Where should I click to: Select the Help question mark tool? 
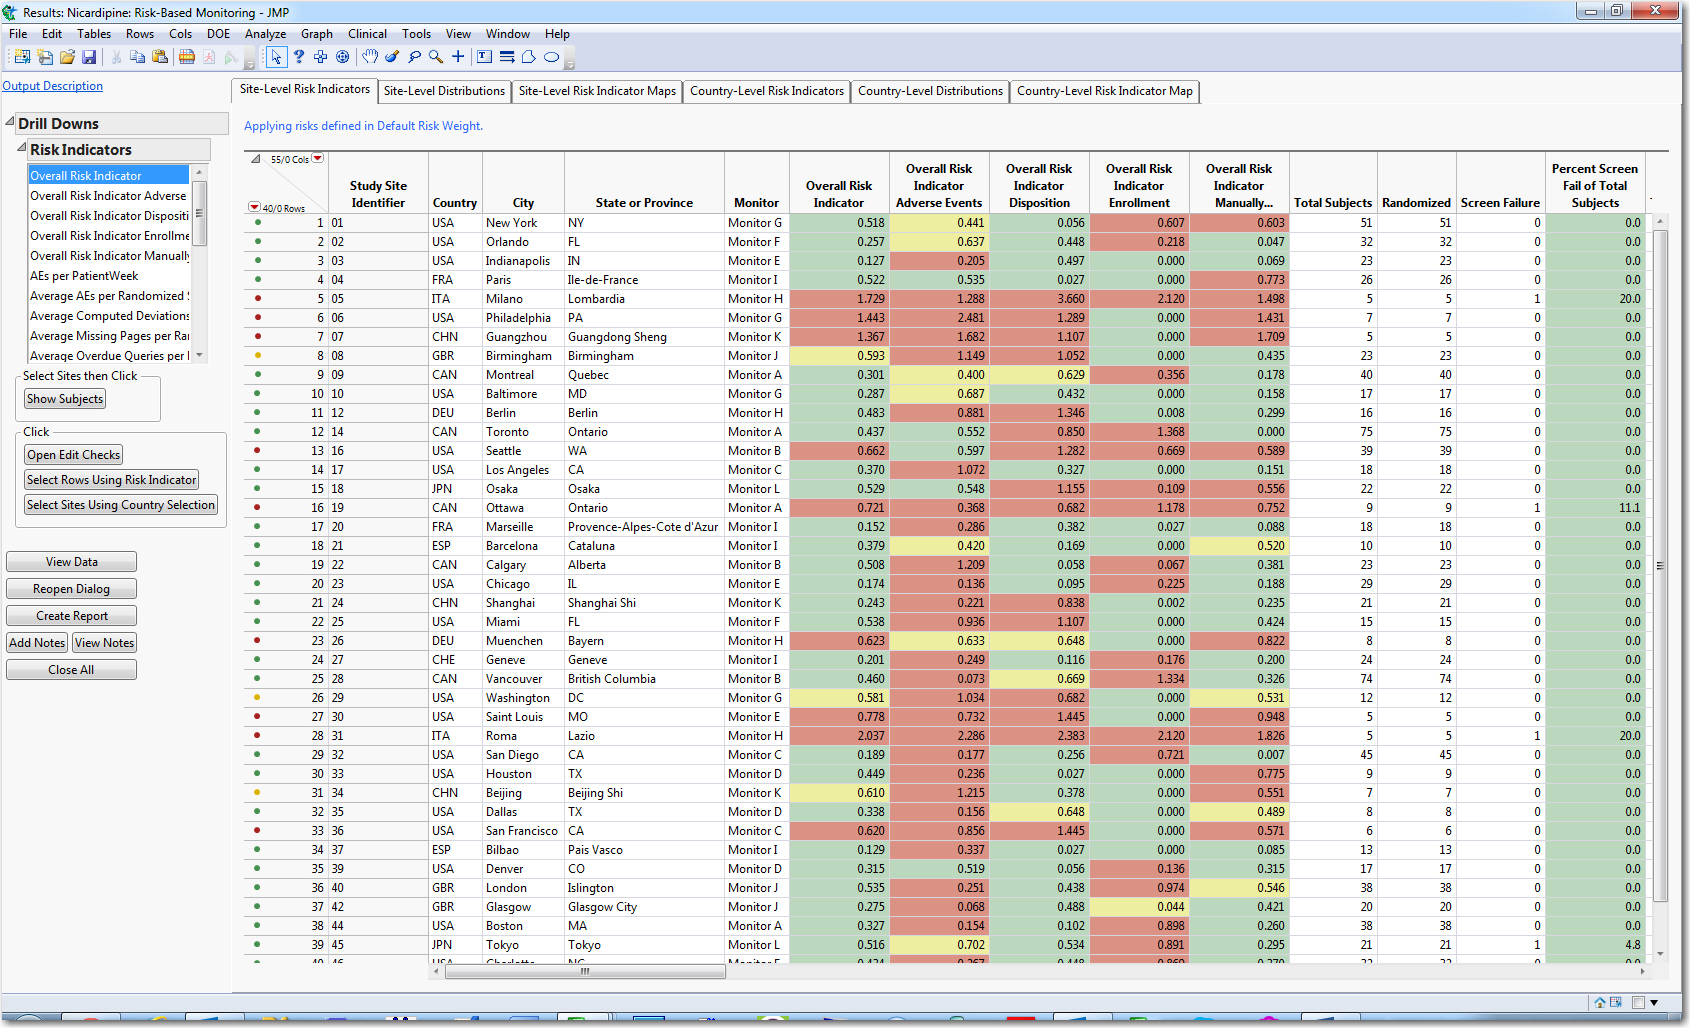pyautogui.click(x=298, y=57)
